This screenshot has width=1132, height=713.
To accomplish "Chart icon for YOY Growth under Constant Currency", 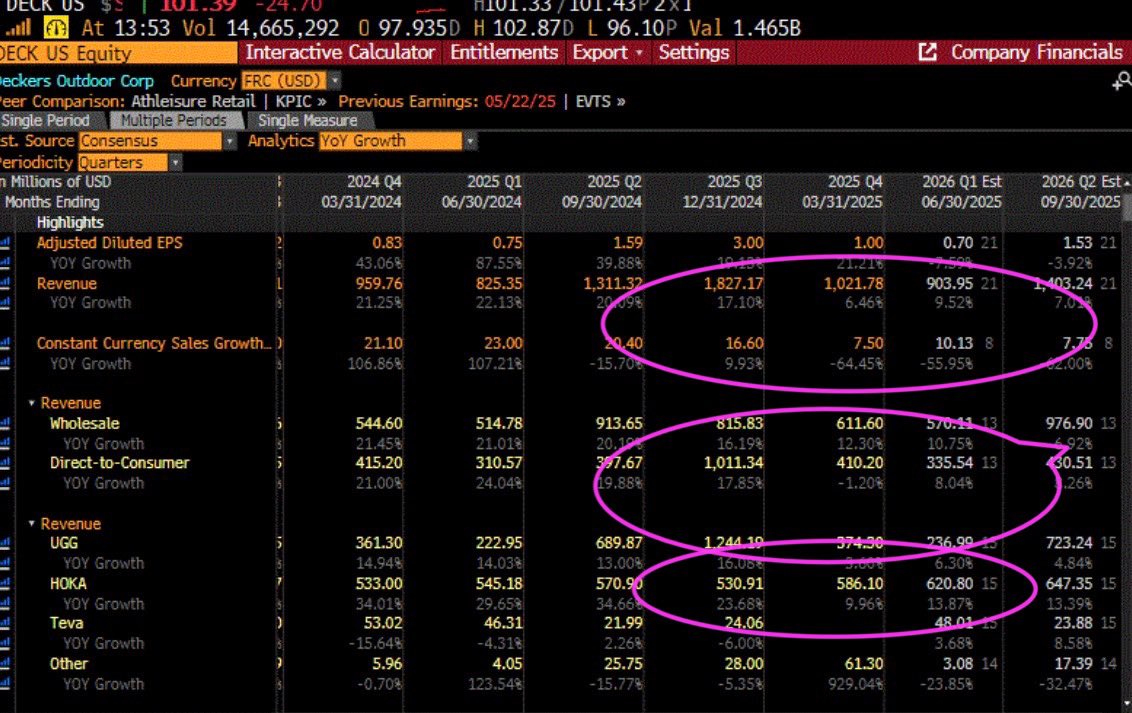I will pyautogui.click(x=5, y=364).
